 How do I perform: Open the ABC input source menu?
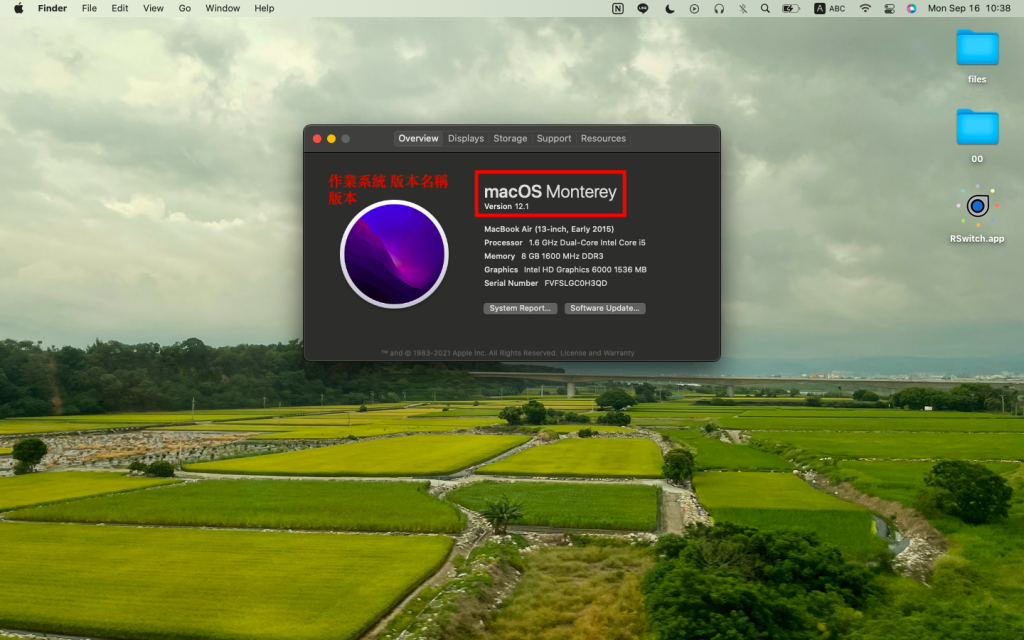pos(830,8)
